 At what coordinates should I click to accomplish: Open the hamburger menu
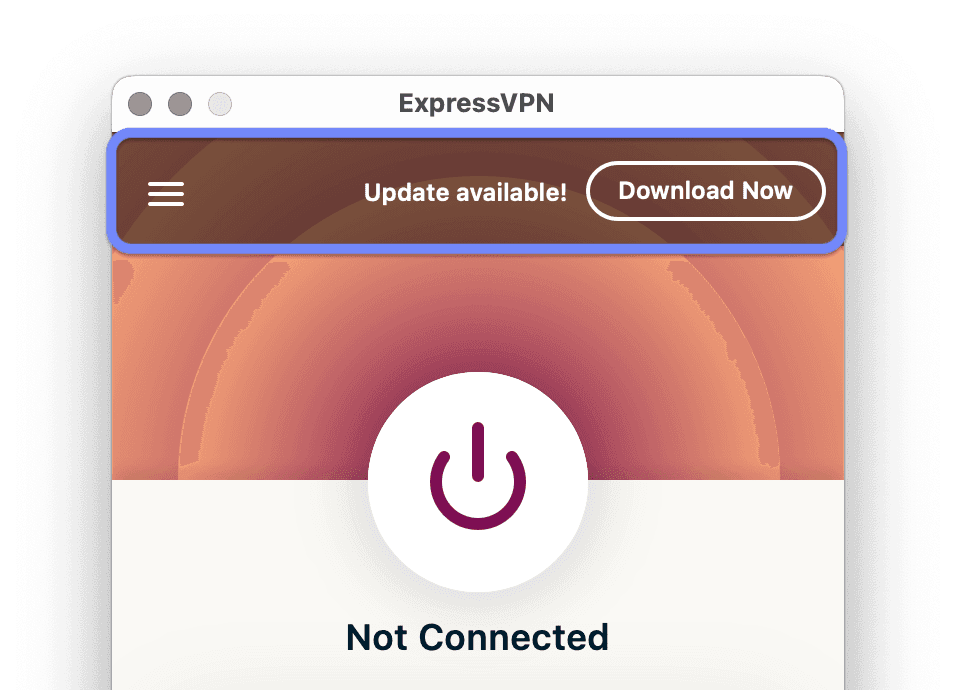pos(166,194)
